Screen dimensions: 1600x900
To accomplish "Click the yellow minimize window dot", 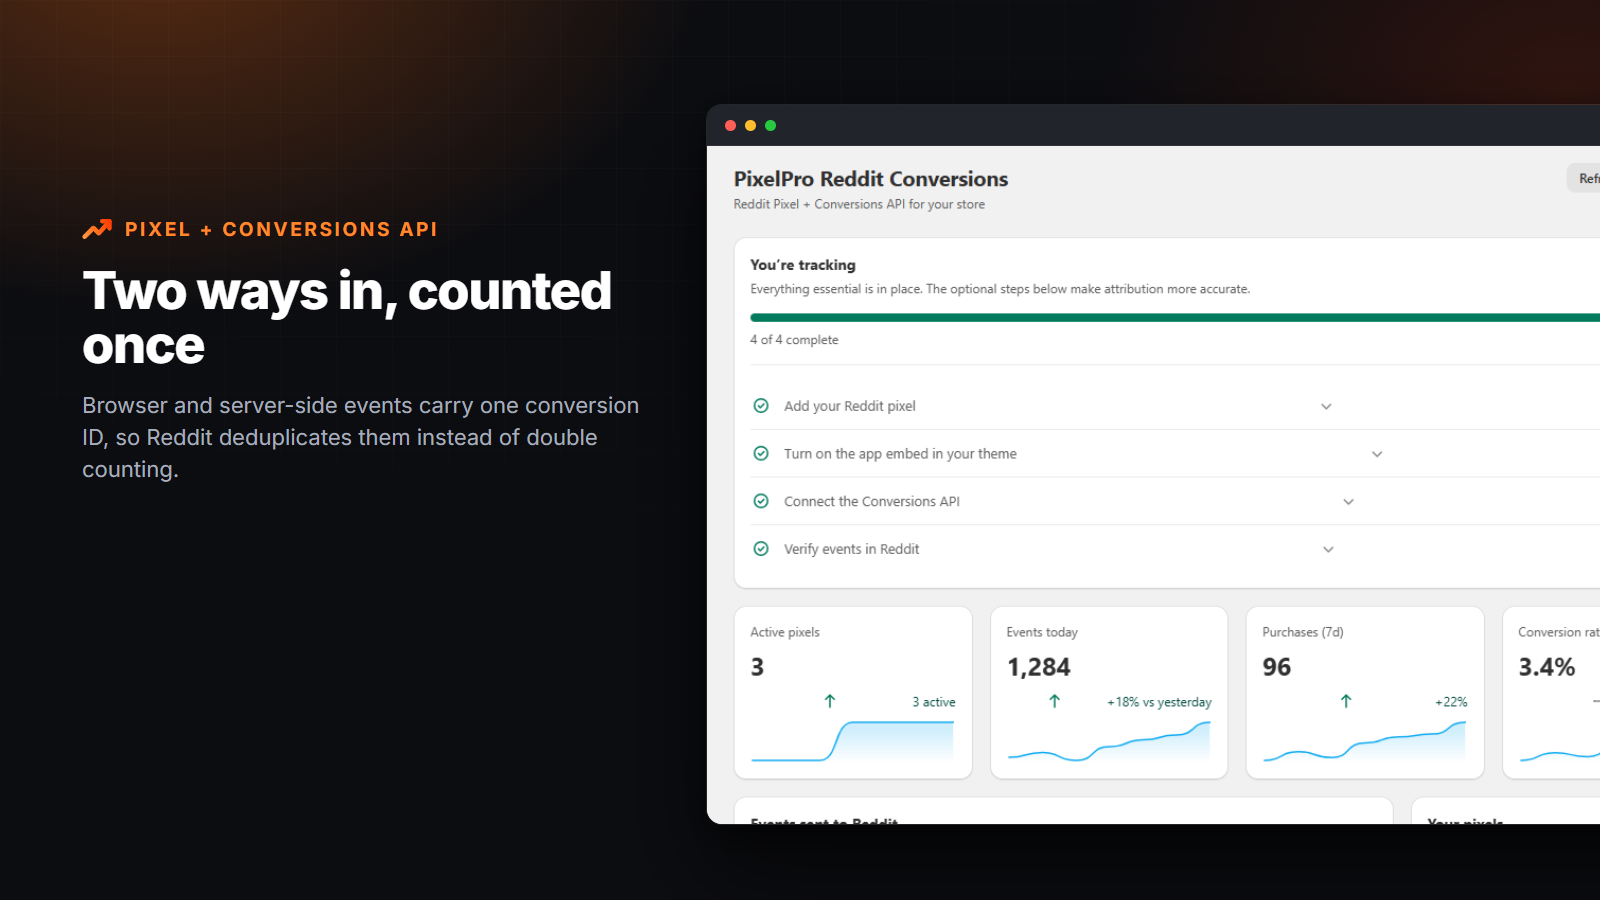I will coord(751,125).
